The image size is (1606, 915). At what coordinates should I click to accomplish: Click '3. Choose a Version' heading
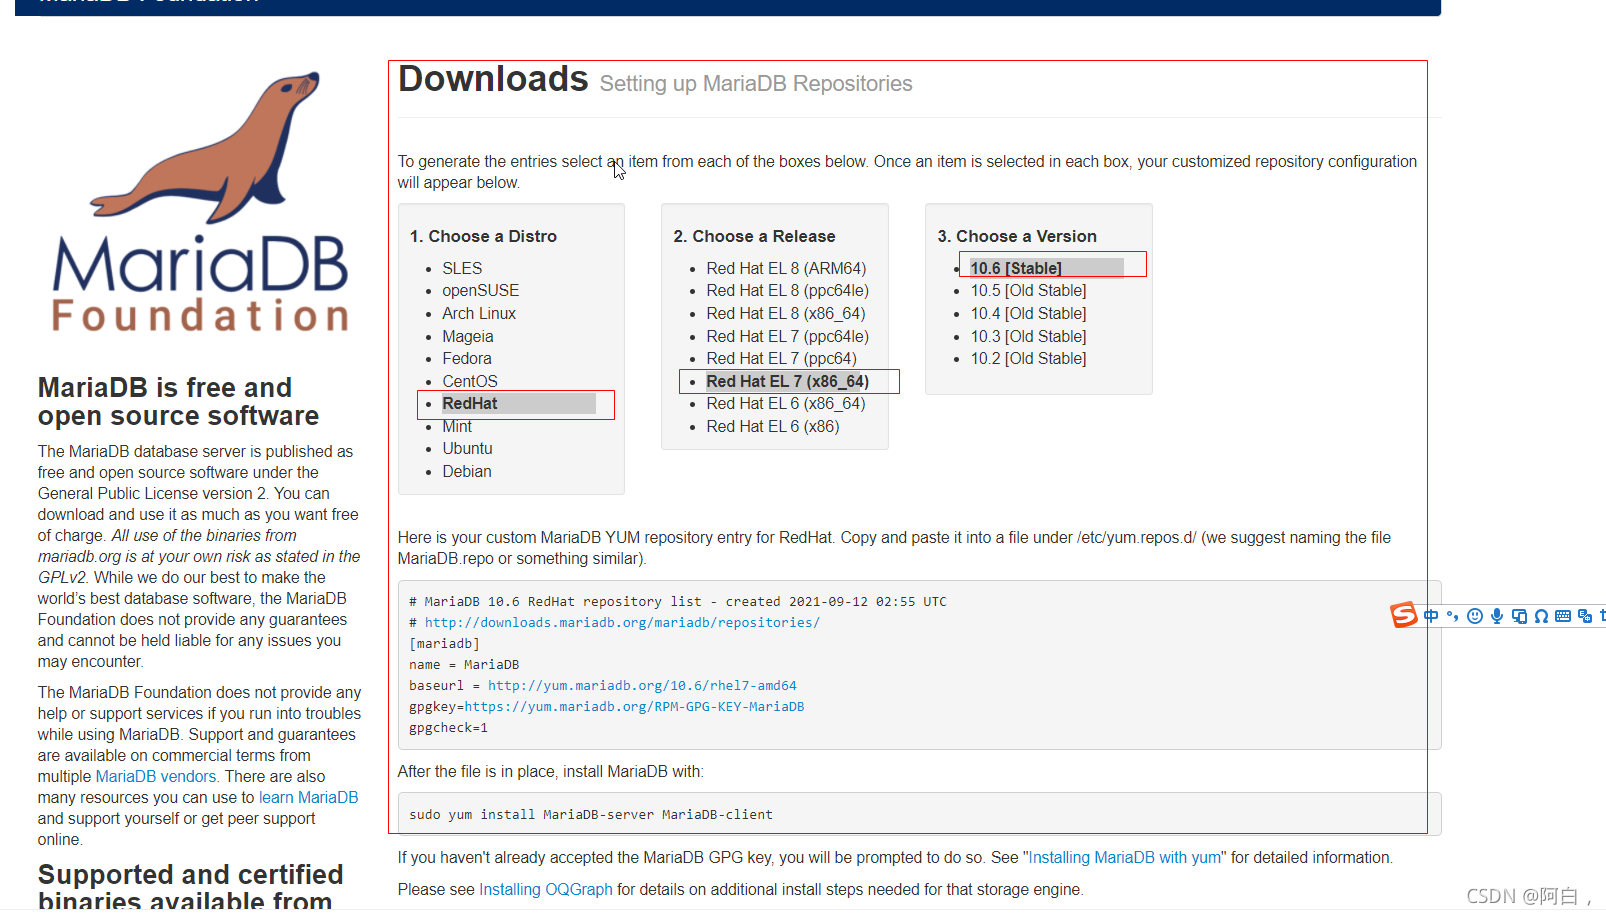(x=1017, y=236)
